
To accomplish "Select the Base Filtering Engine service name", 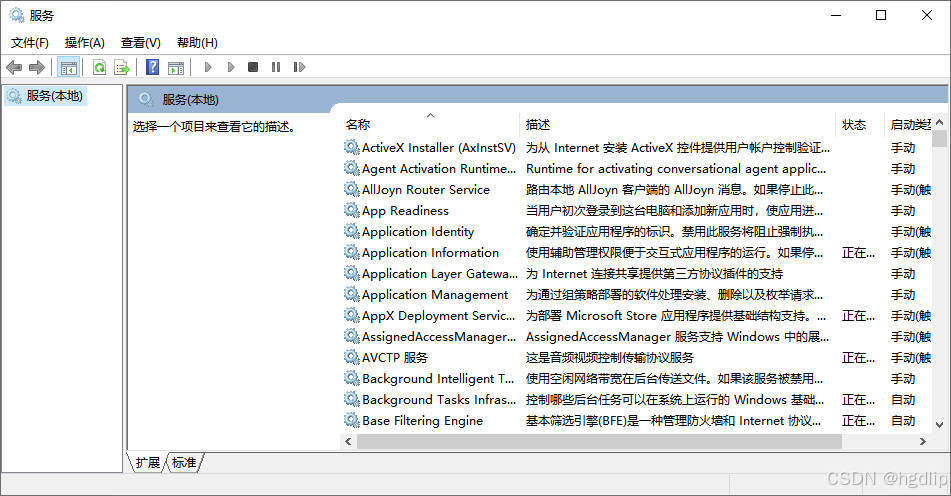I will click(423, 420).
